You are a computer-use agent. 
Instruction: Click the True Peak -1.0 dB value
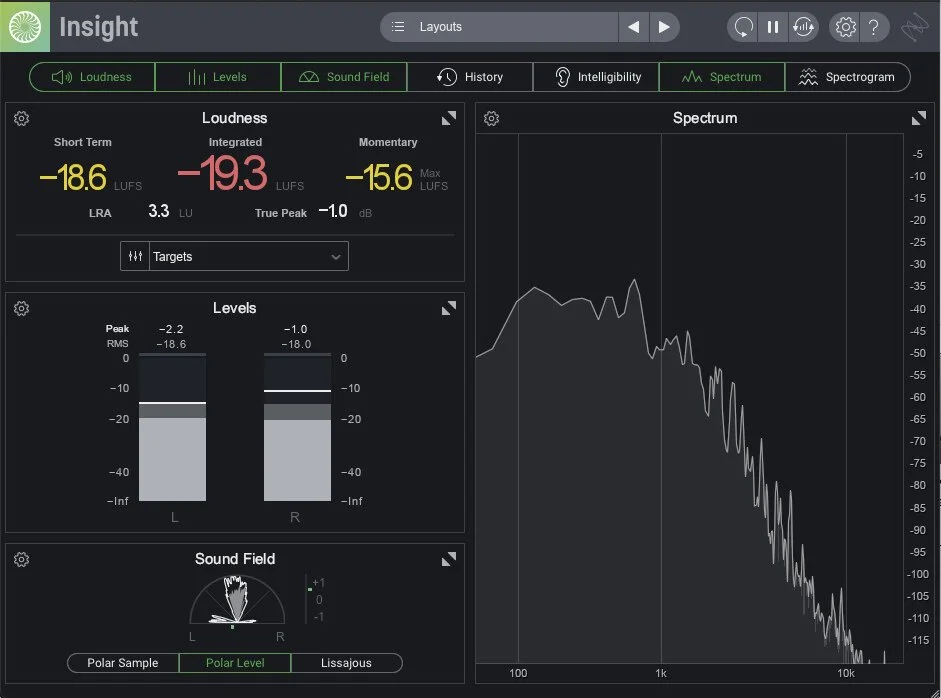[333, 211]
